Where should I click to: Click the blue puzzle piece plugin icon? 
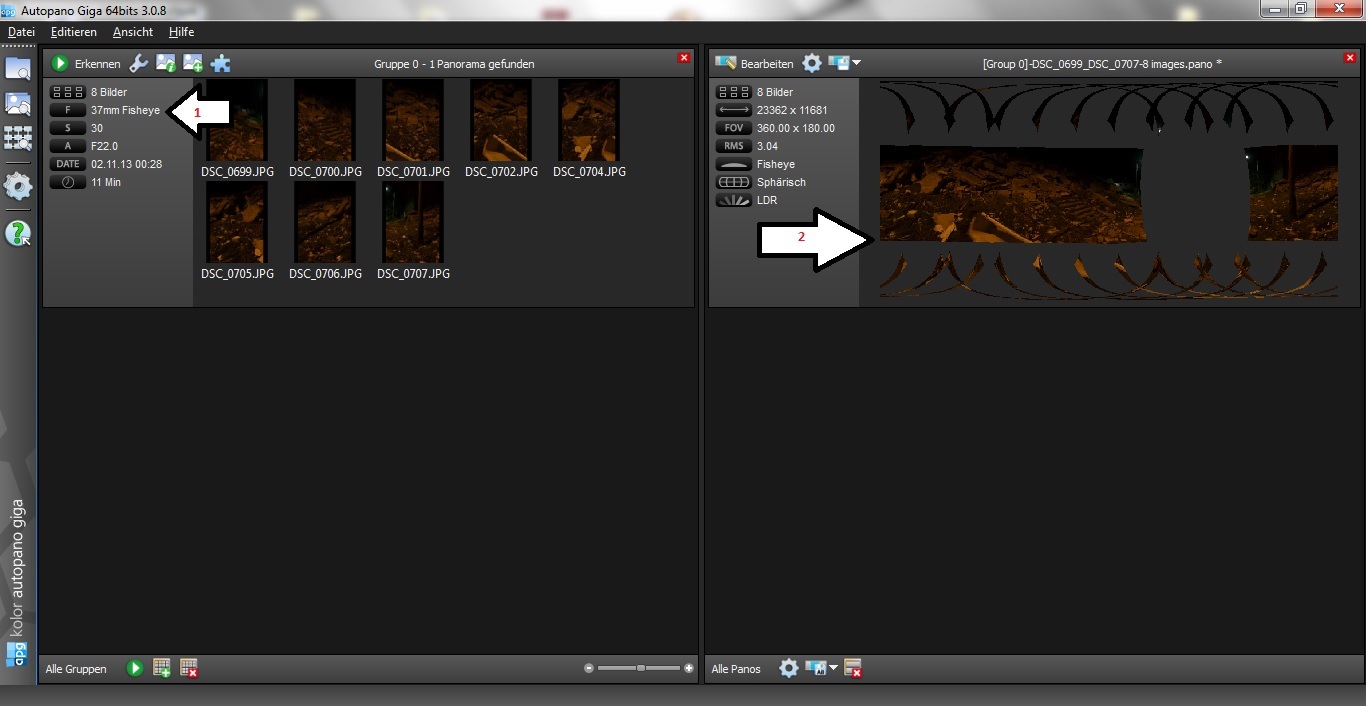221,64
